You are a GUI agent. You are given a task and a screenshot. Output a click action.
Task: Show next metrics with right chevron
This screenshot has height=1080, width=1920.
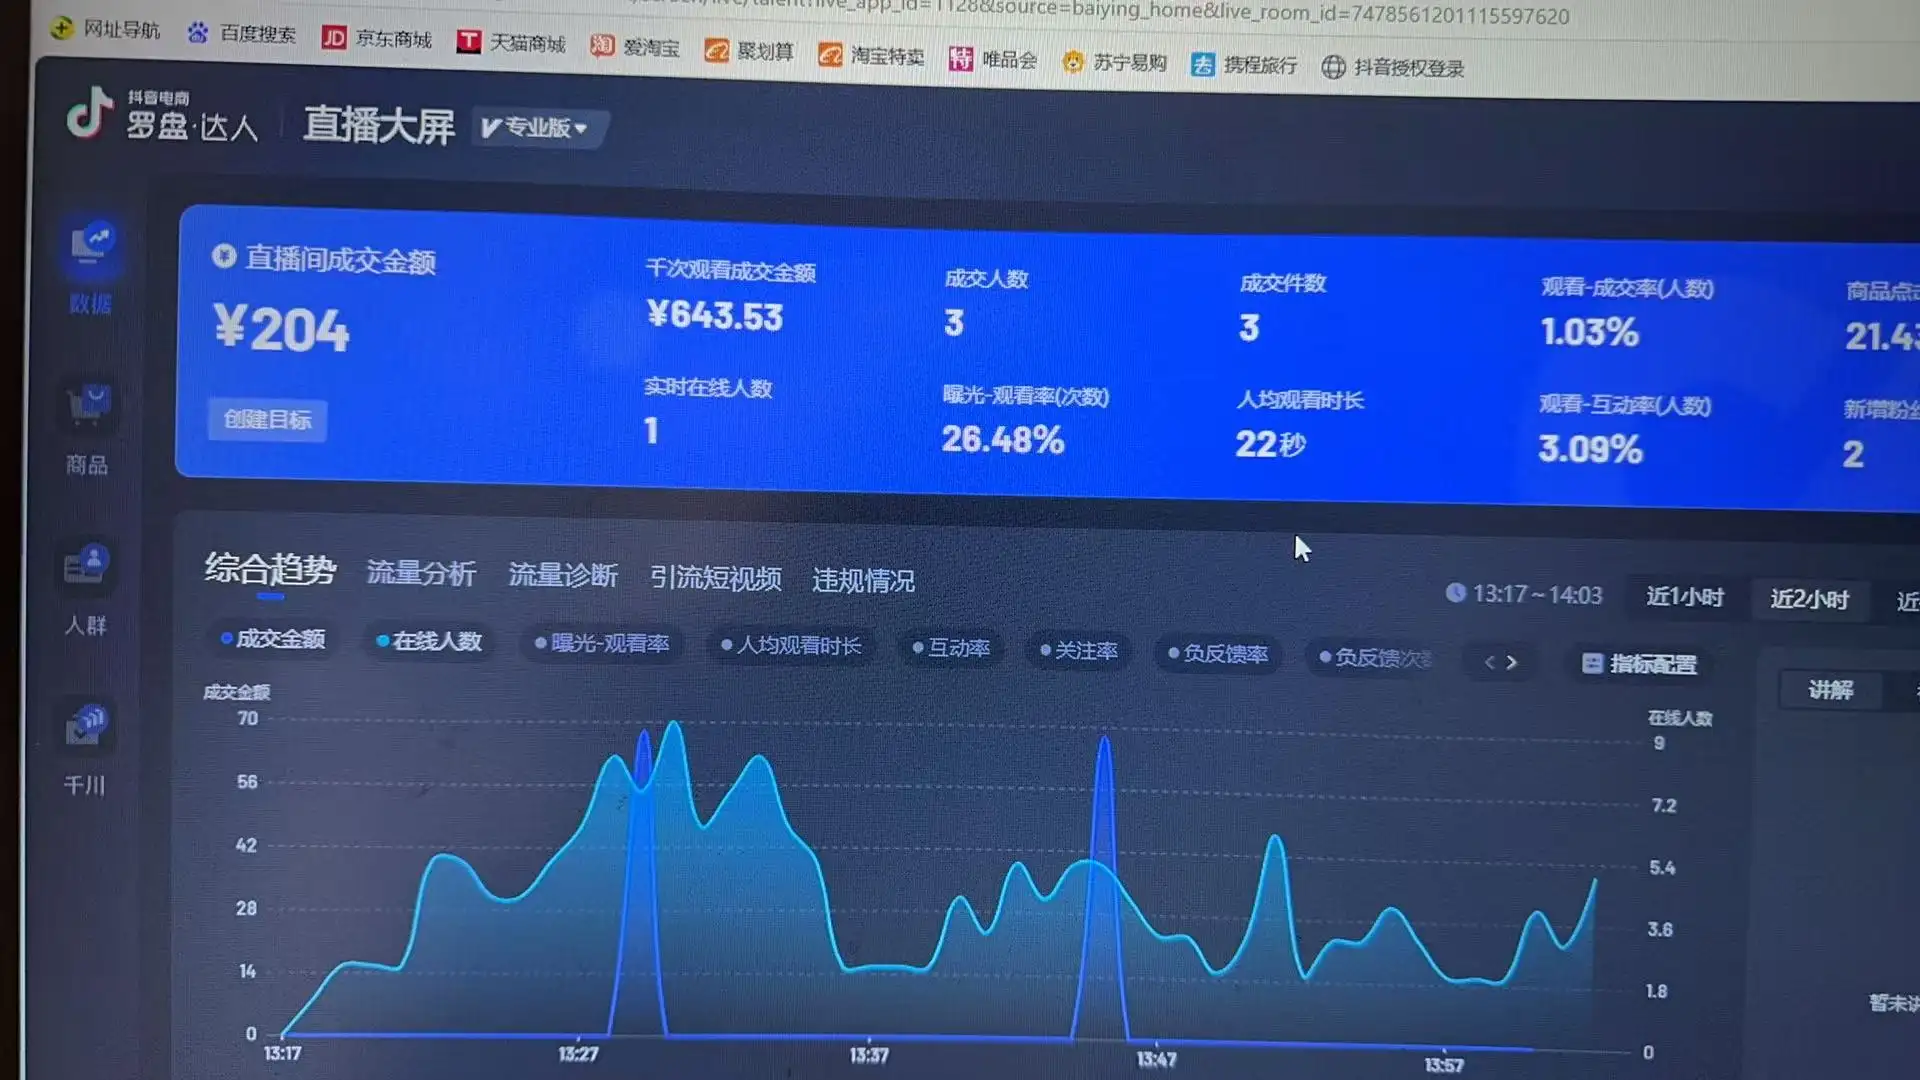(1512, 662)
